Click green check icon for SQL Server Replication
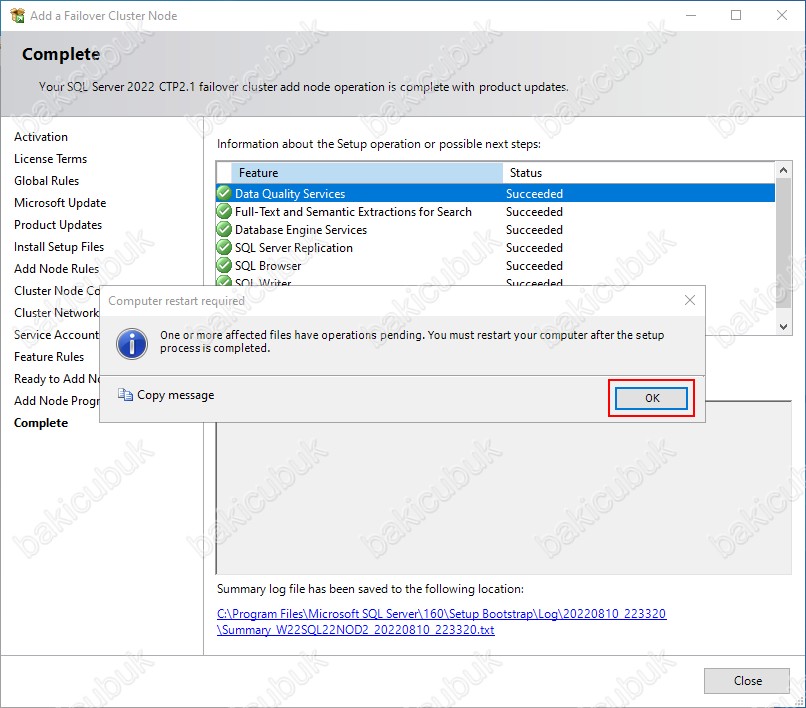Image resolution: width=806 pixels, height=708 pixels. point(224,247)
